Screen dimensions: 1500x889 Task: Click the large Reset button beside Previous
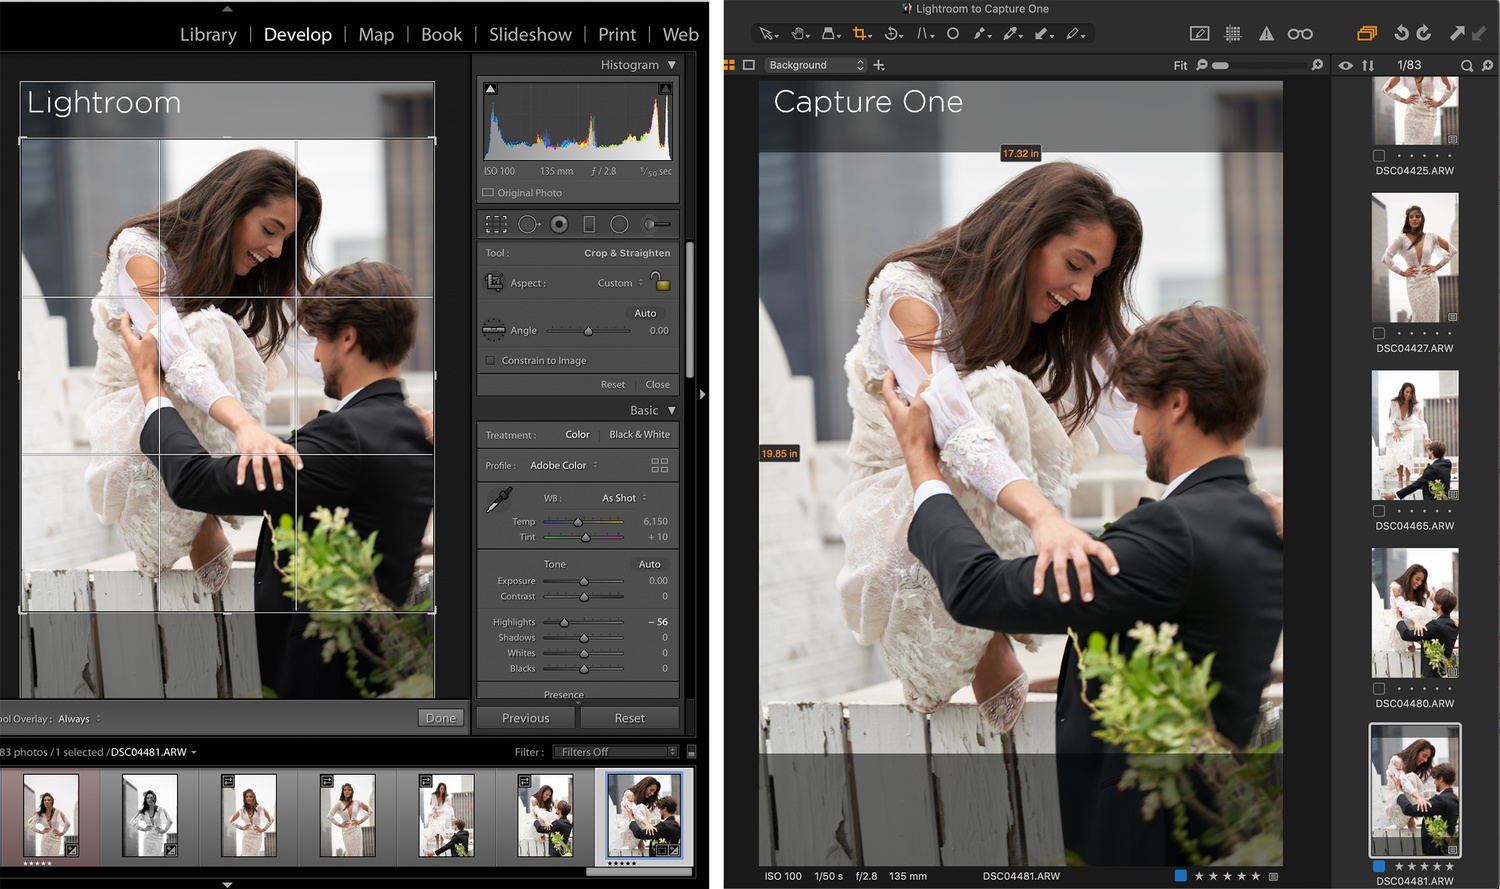pos(630,718)
